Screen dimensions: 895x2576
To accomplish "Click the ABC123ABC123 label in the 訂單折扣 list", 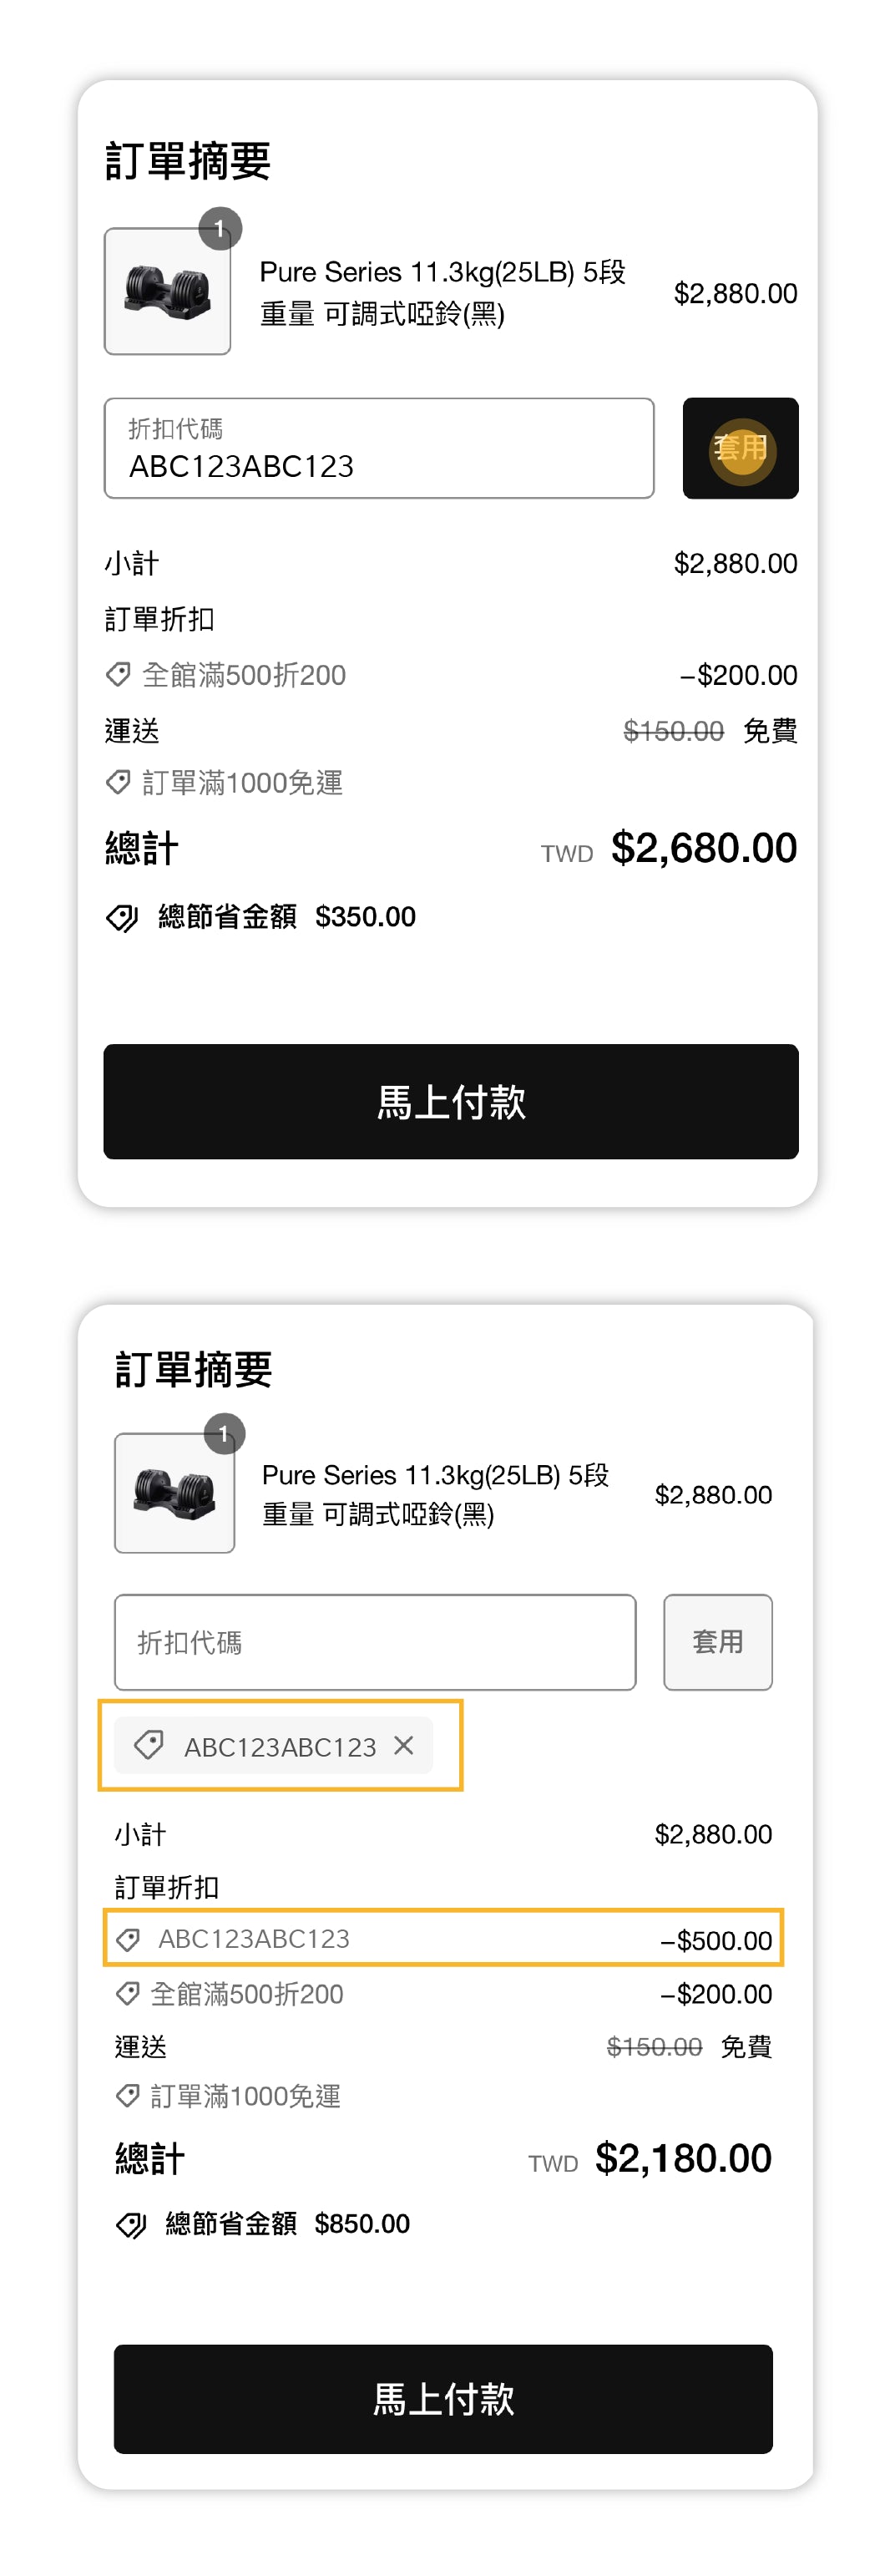I will 254,1939.
